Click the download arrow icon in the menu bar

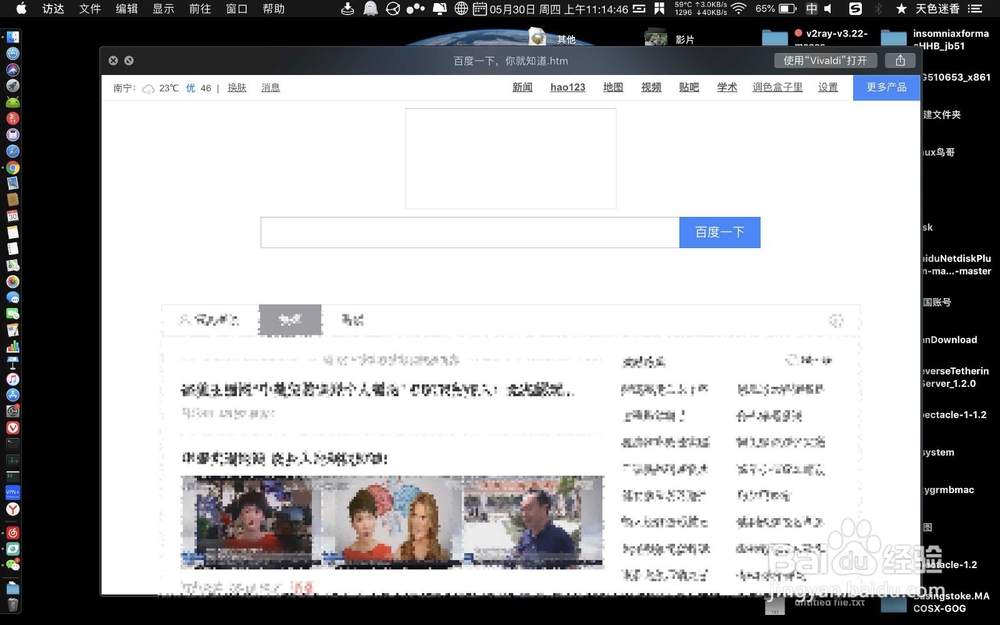coord(347,9)
